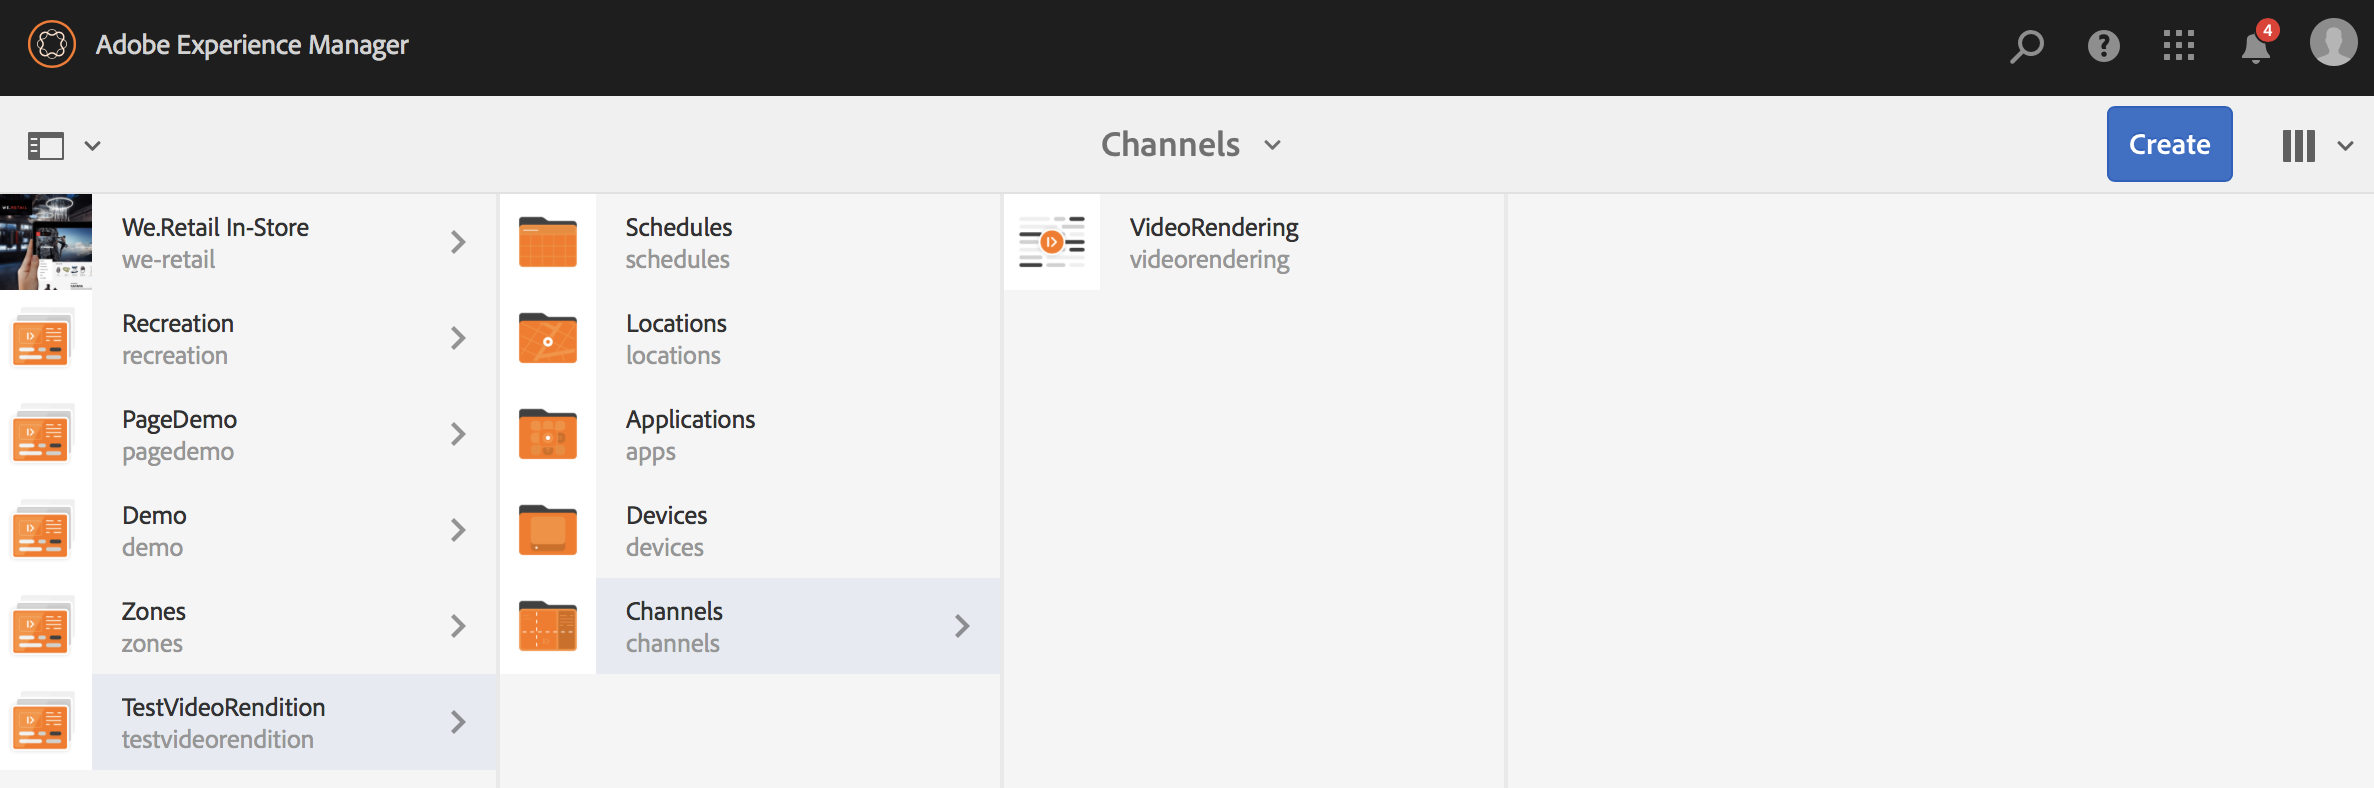Open the notifications bell icon

click(2255, 46)
